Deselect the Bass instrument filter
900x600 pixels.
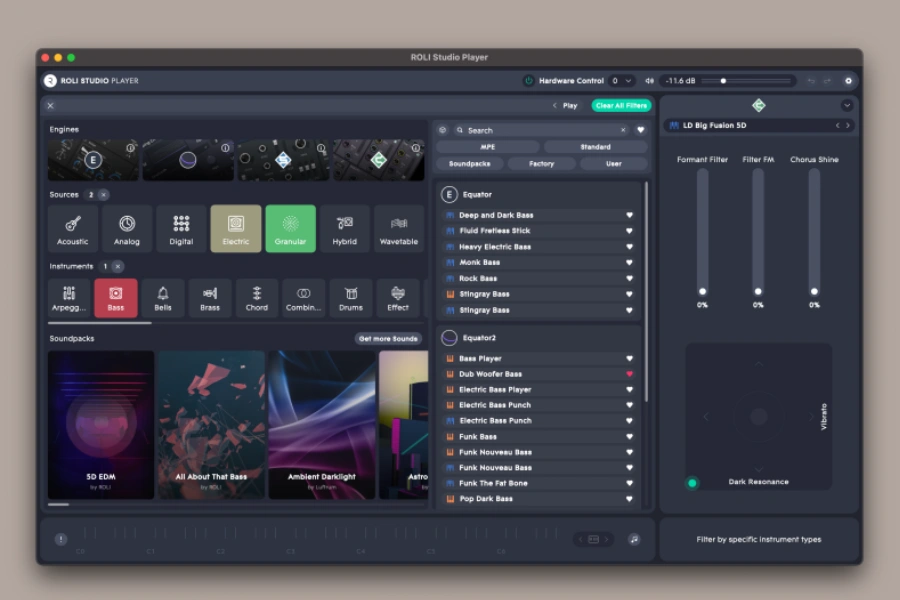tap(116, 298)
